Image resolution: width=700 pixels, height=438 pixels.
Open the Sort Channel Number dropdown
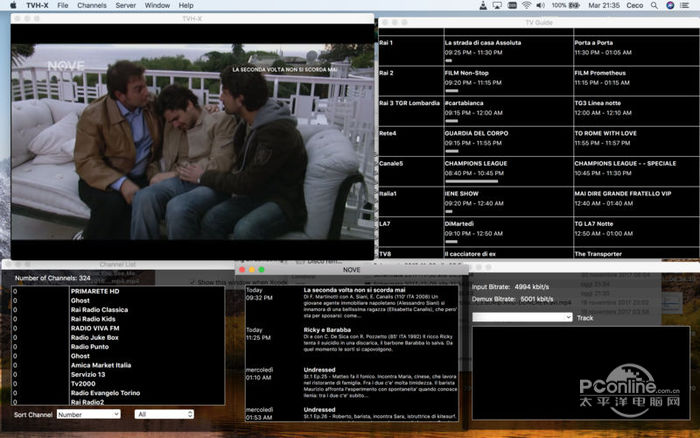86,414
